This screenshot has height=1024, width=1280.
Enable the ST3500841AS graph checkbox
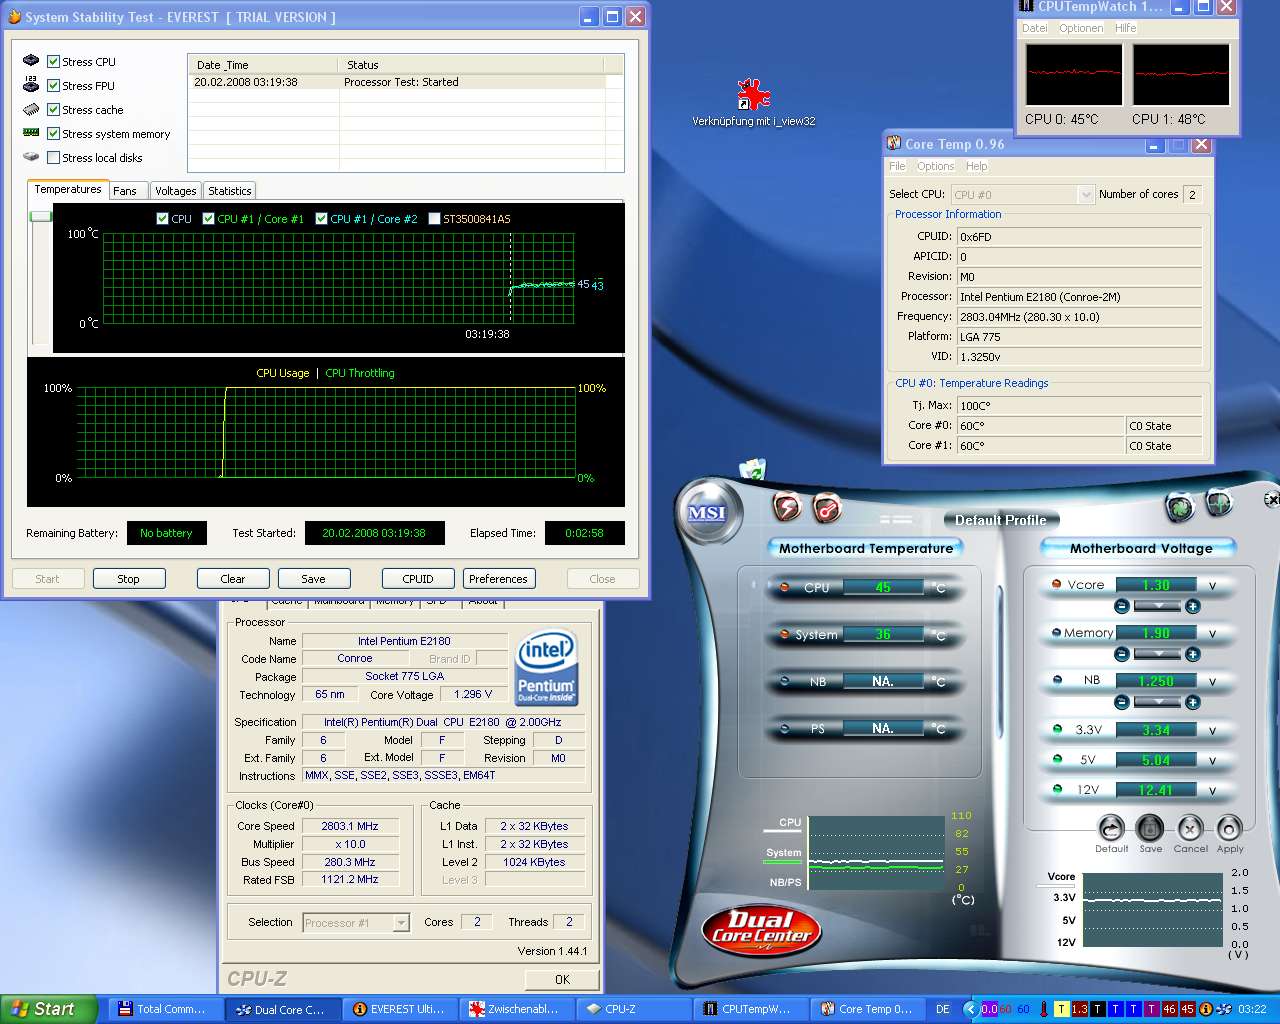tap(435, 219)
